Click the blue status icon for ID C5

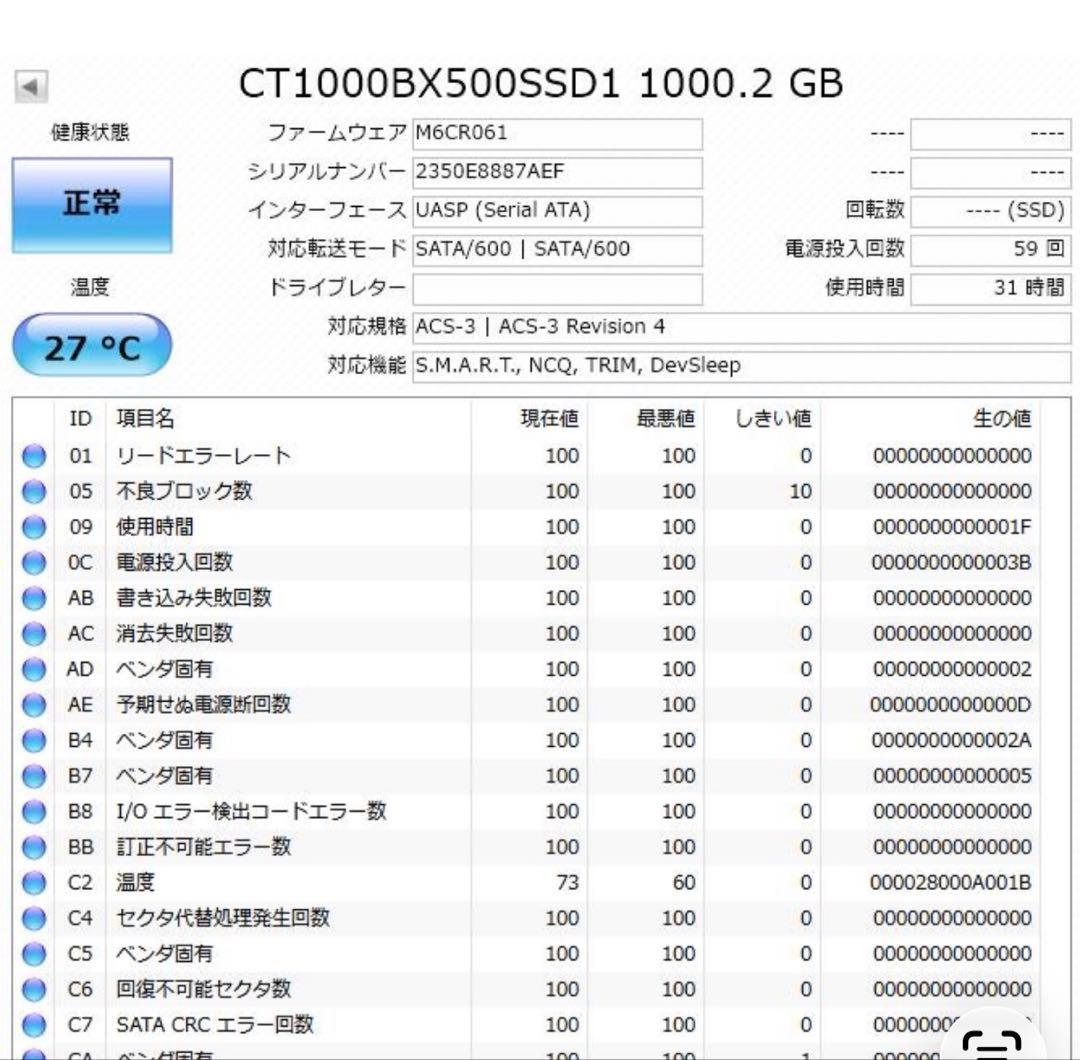34,954
